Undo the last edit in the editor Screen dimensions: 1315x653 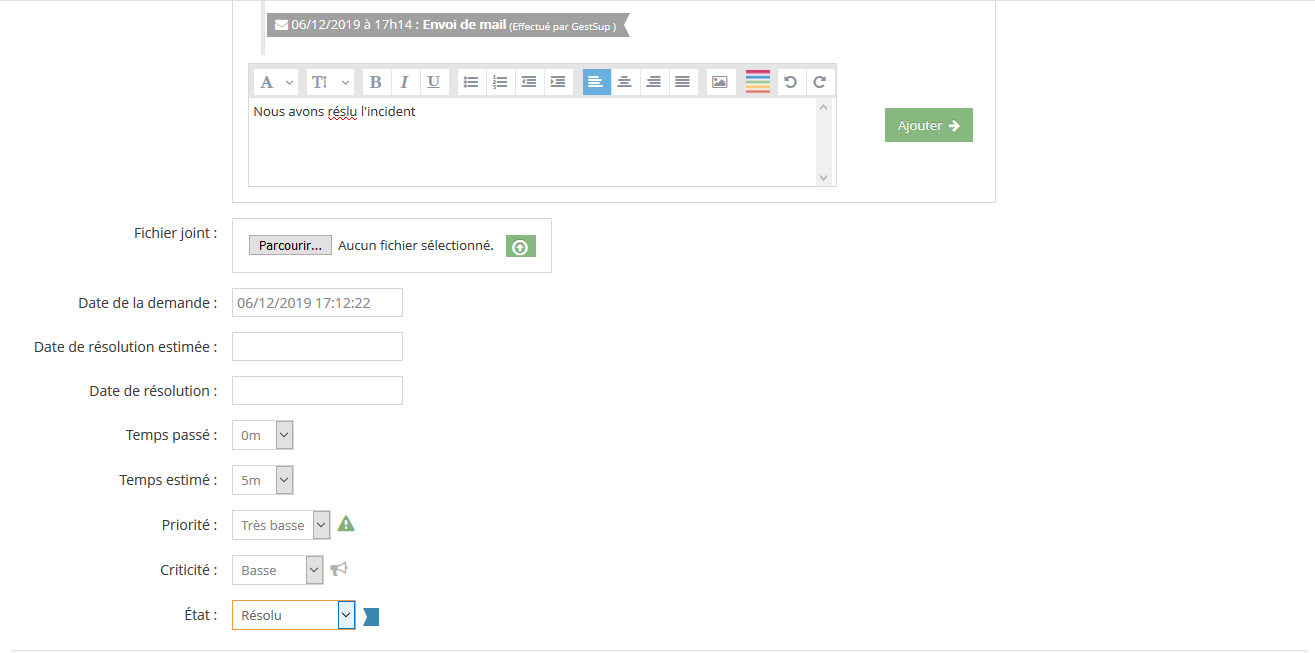tap(790, 82)
